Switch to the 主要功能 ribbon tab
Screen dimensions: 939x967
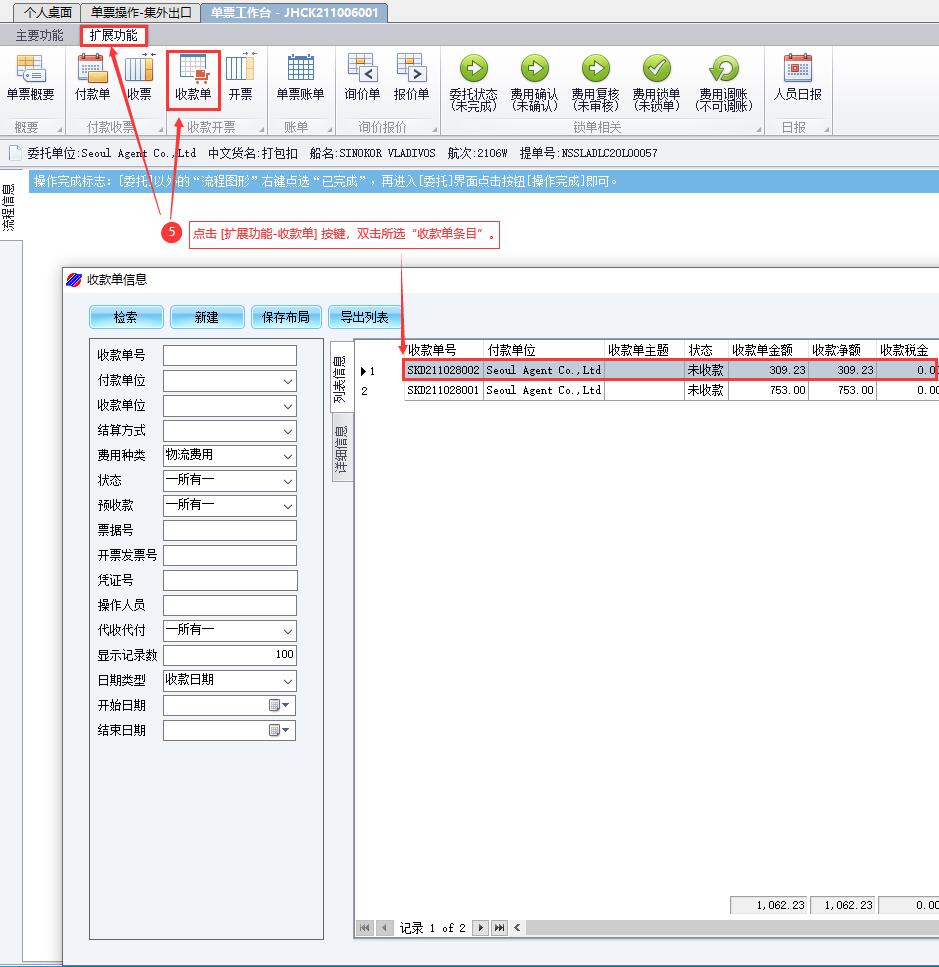pos(39,35)
